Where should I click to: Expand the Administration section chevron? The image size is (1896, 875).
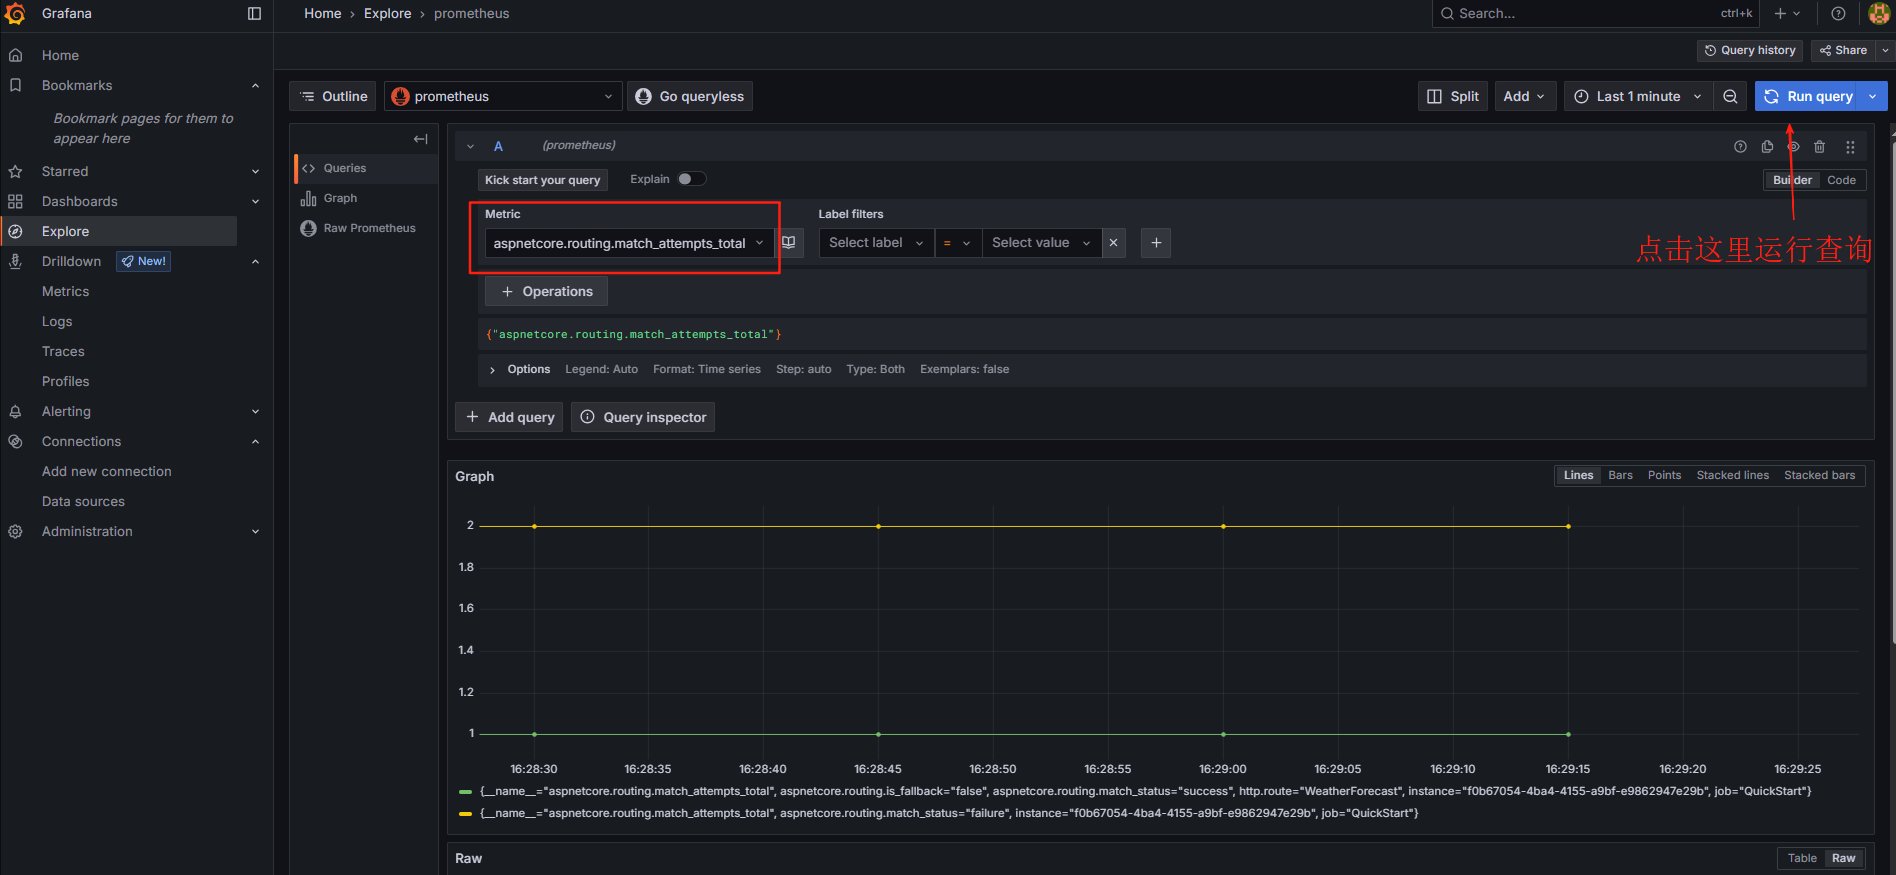point(255,532)
